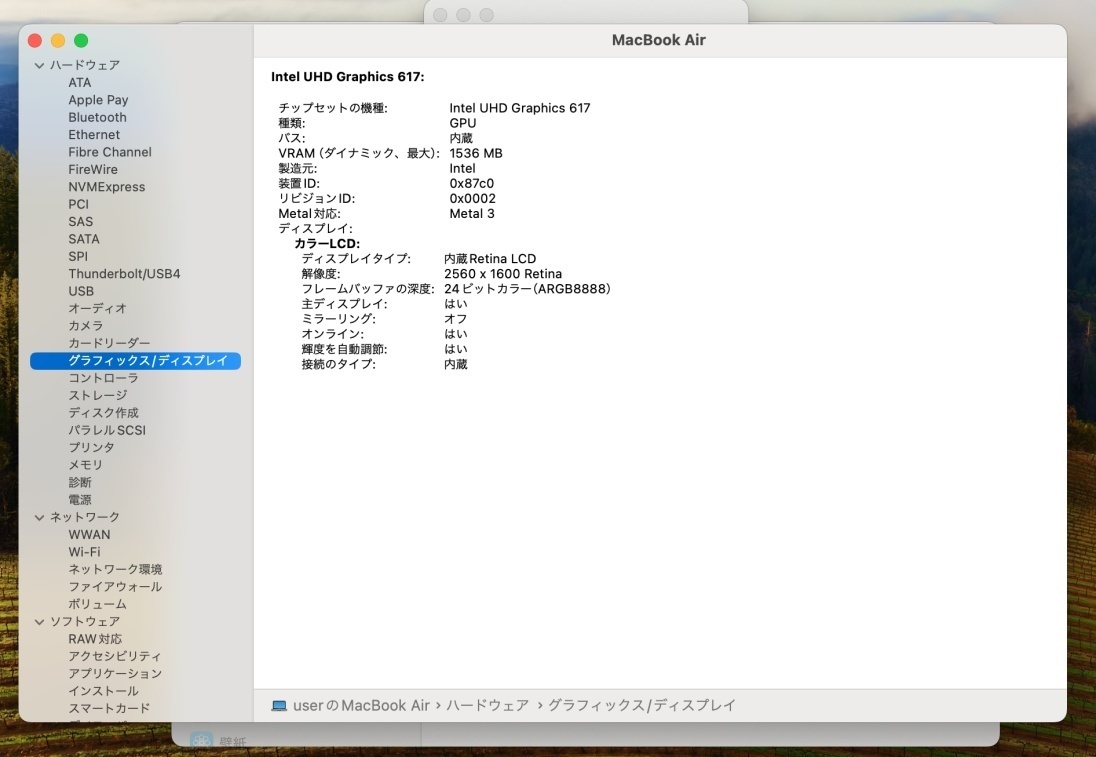1096x757 pixels.
Task: Collapse the ソフトウェア section chevron
Action: pos(39,621)
